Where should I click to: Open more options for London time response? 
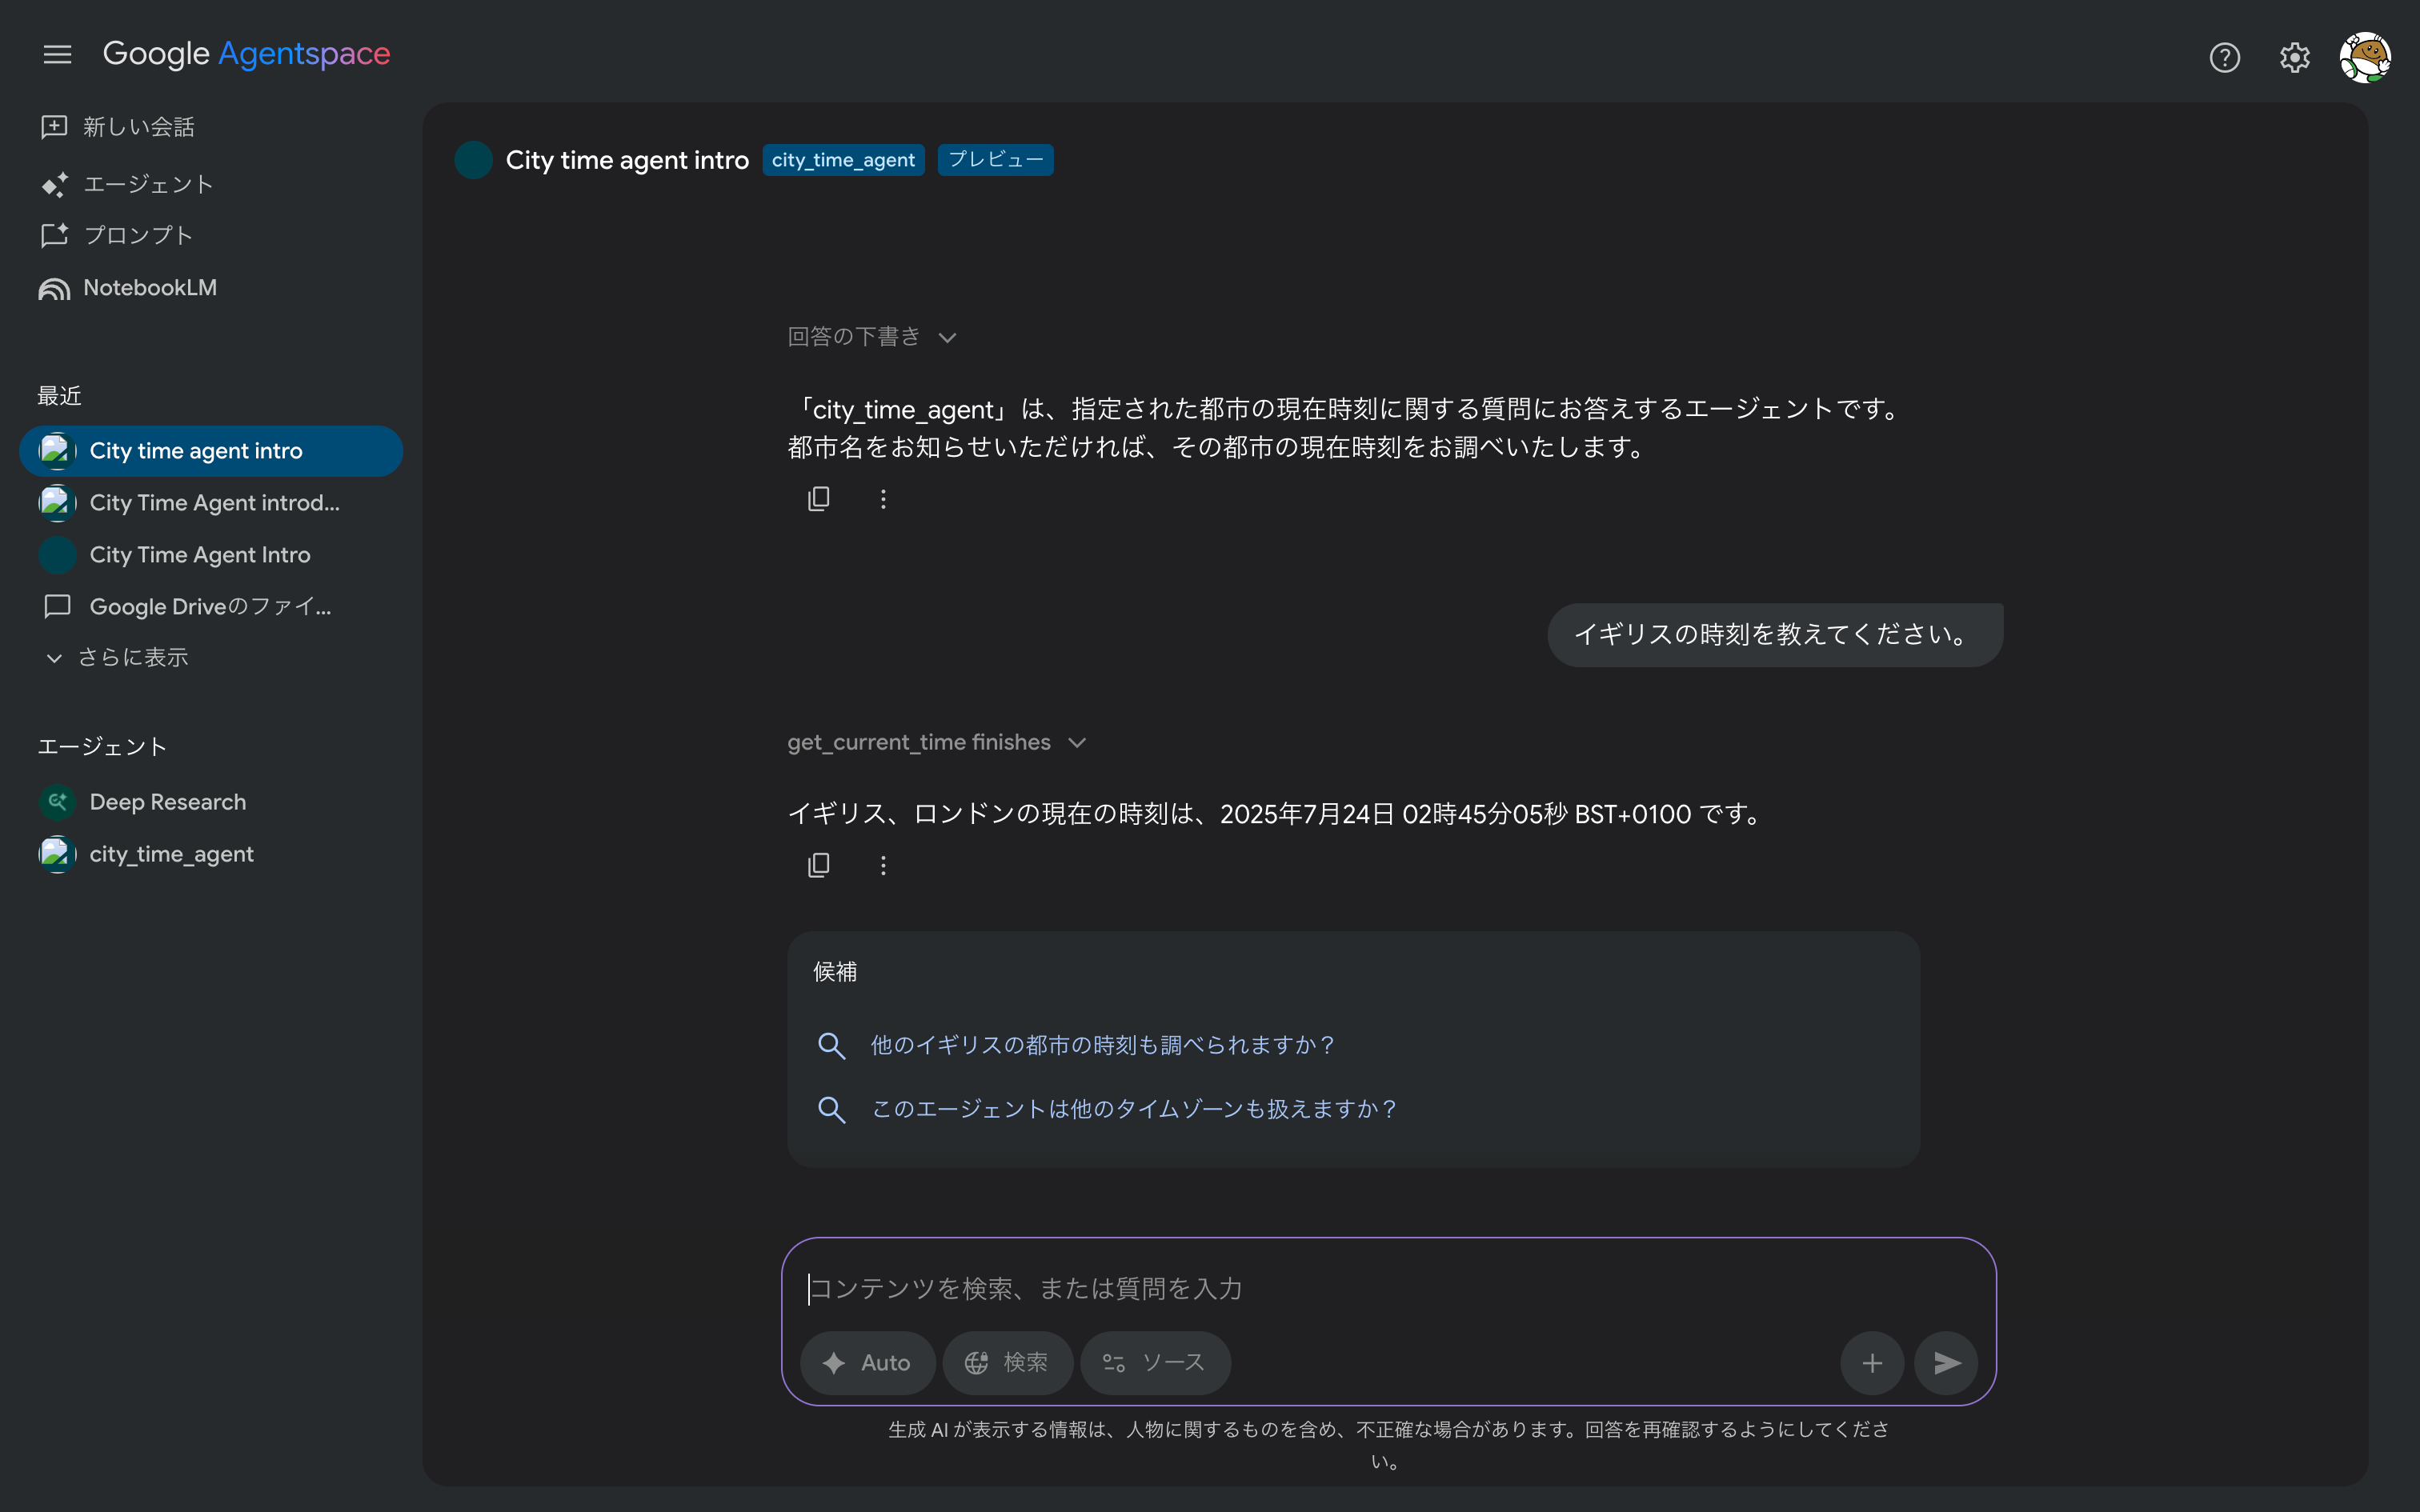point(883,865)
